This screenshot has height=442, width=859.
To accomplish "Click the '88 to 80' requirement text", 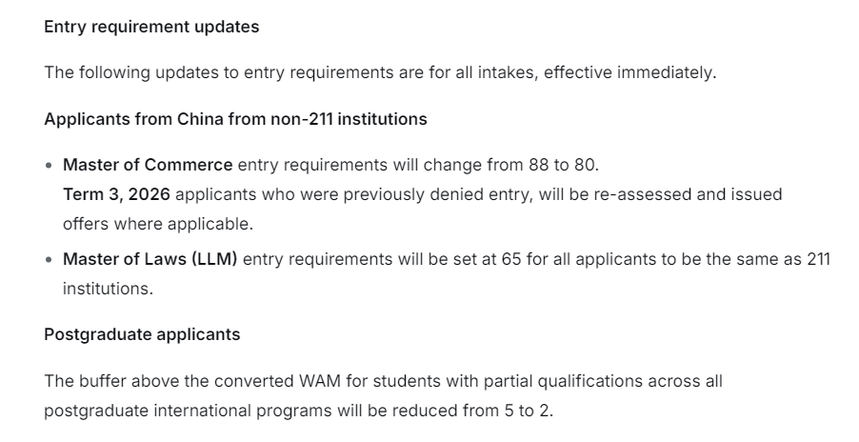I will pos(562,165).
